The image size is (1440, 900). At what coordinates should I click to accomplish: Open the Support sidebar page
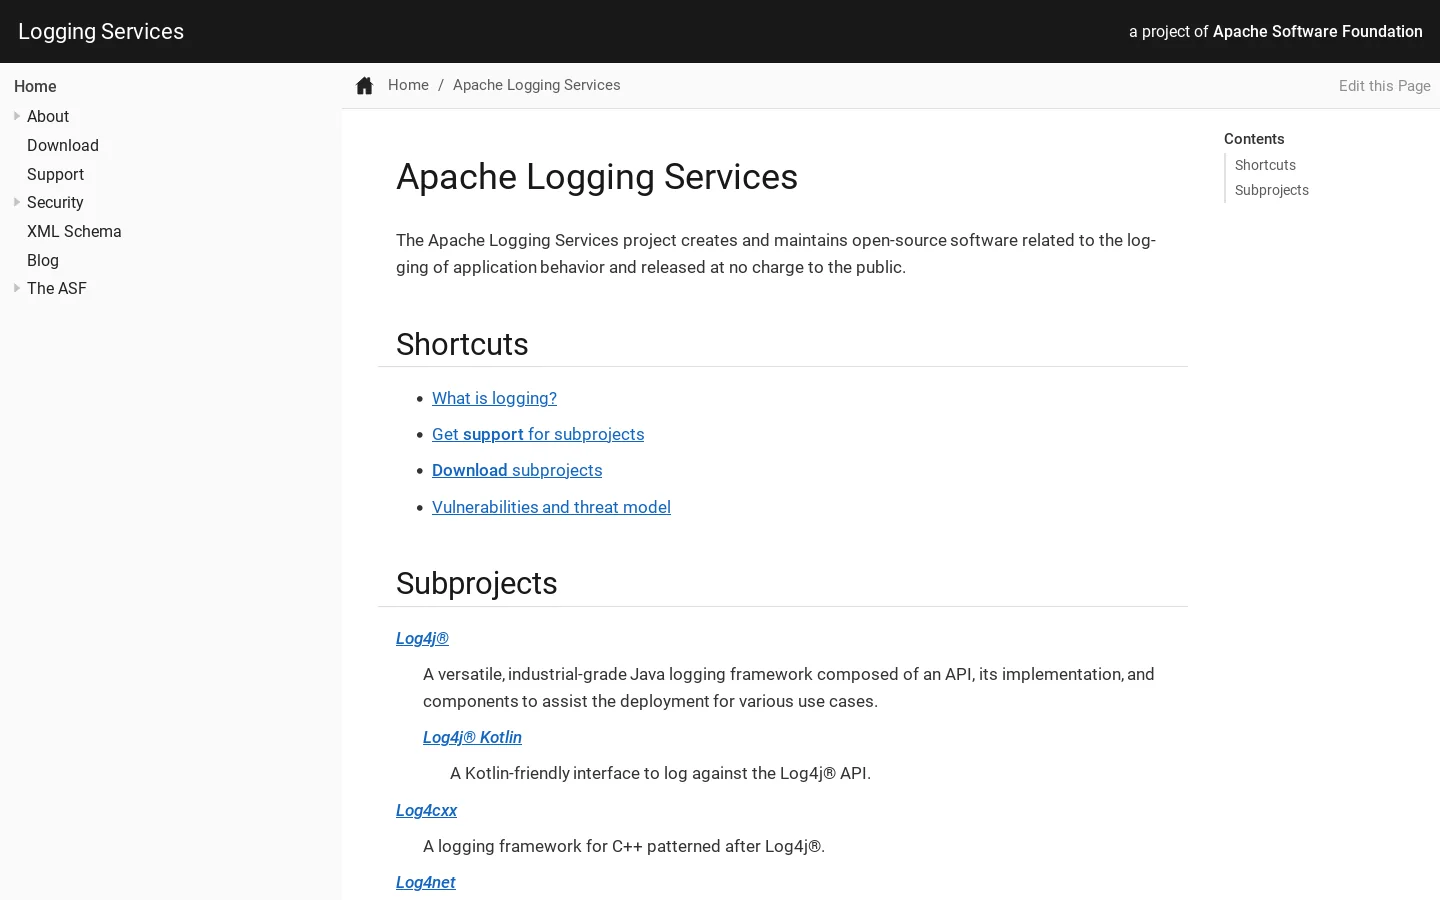[55, 174]
